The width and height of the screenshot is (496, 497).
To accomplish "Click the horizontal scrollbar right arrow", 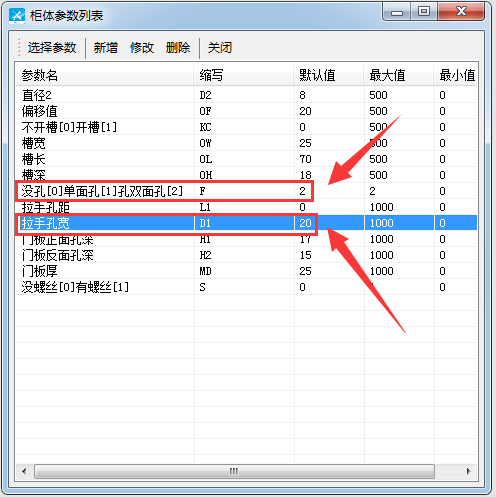I will tap(469, 471).
